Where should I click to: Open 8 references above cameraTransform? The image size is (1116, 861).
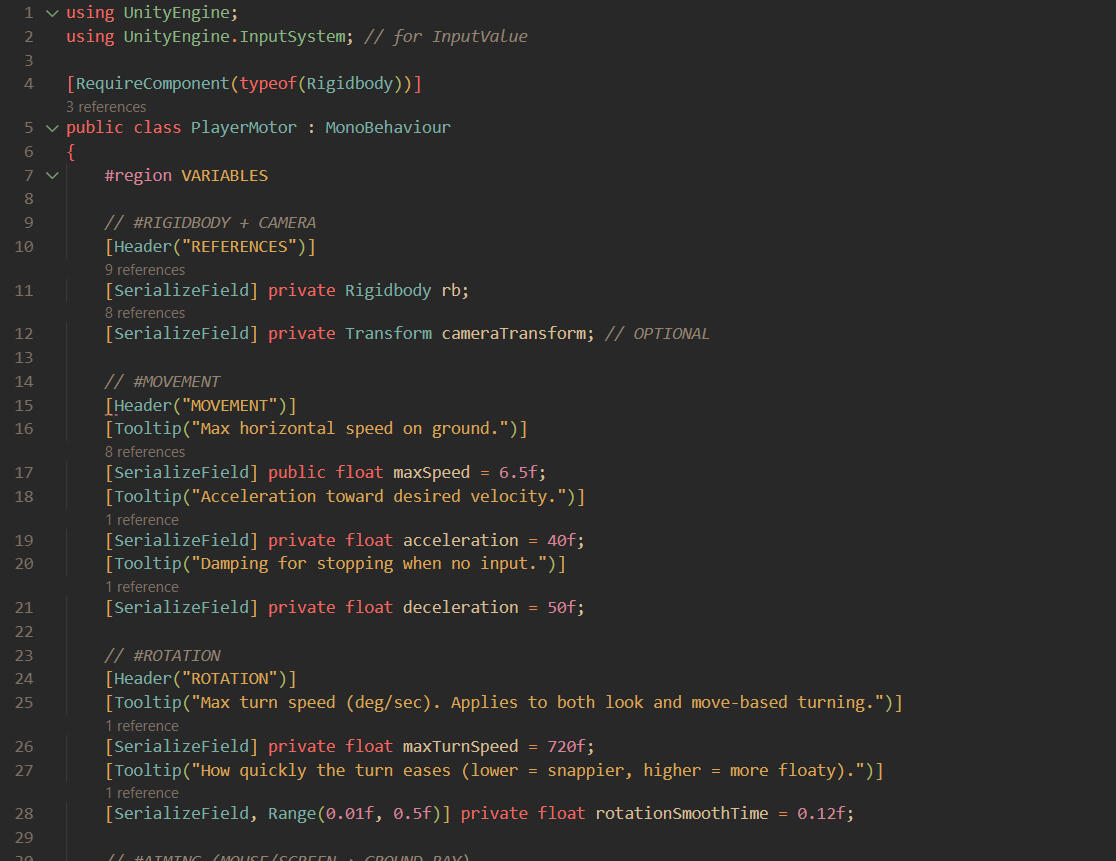[145, 313]
